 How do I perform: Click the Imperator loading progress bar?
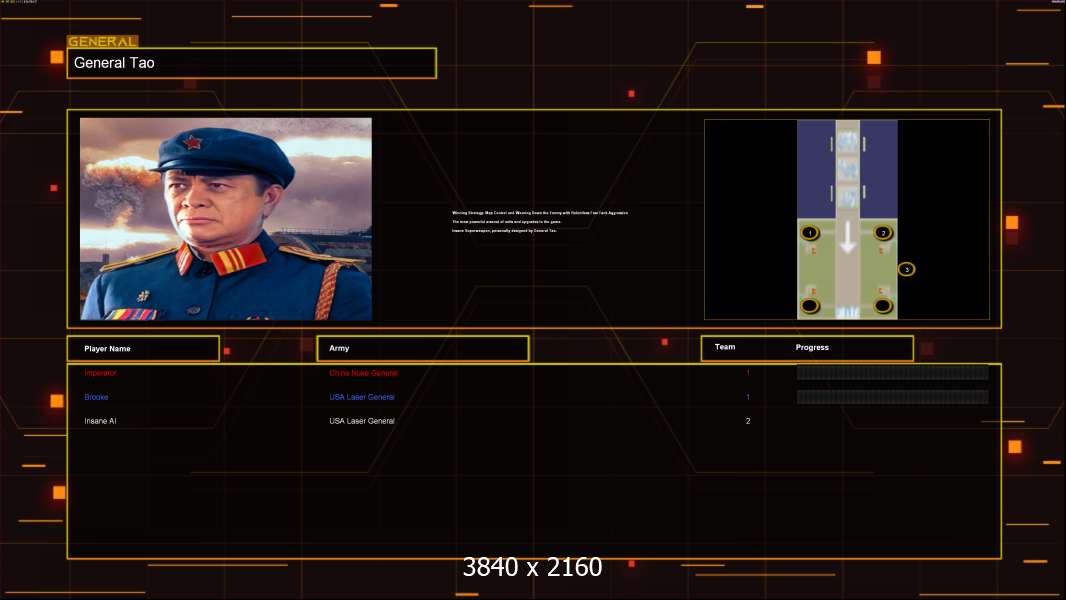tap(892, 372)
